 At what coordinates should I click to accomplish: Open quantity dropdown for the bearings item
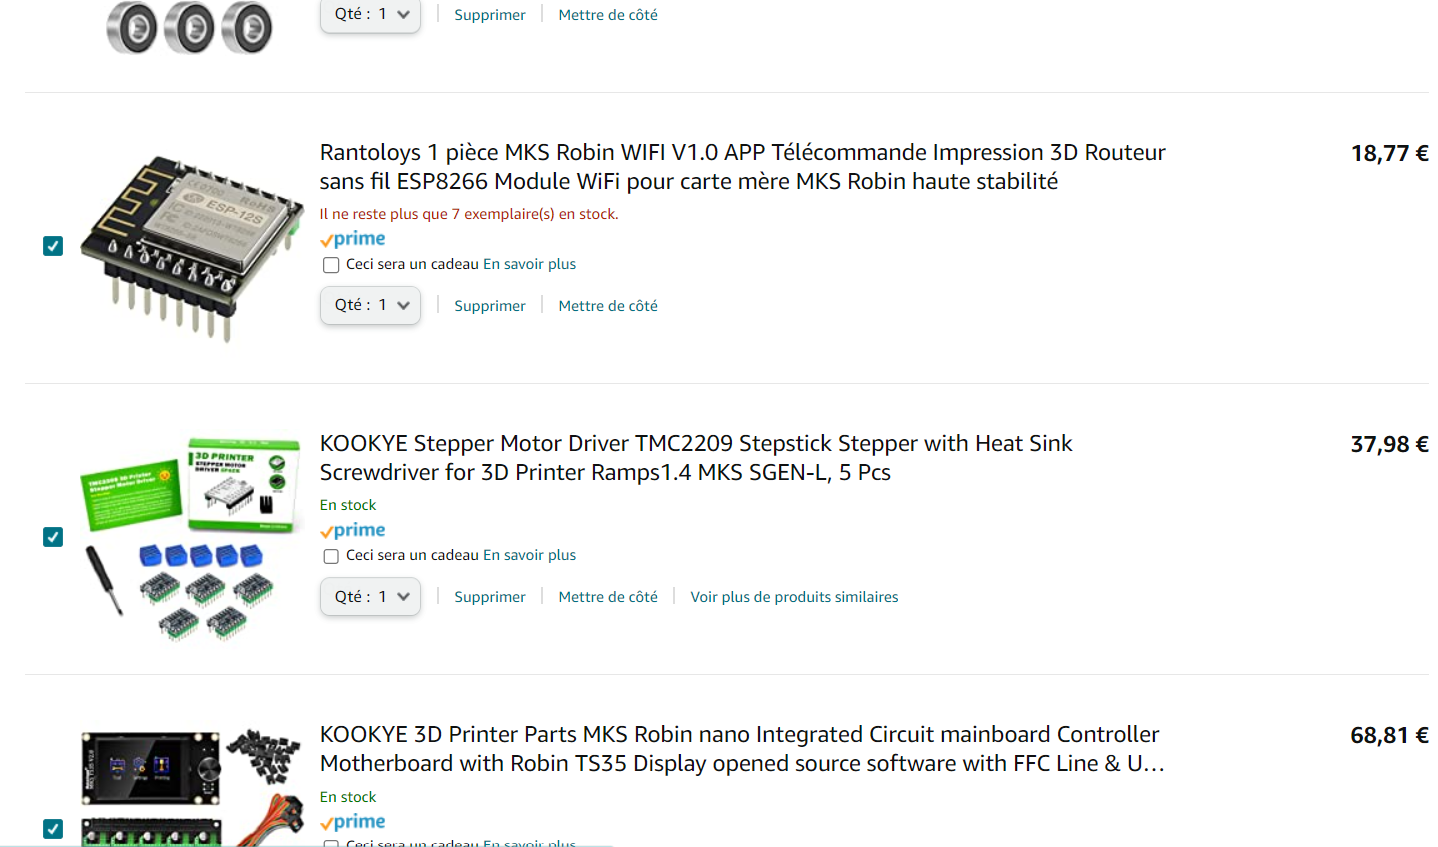coord(370,15)
